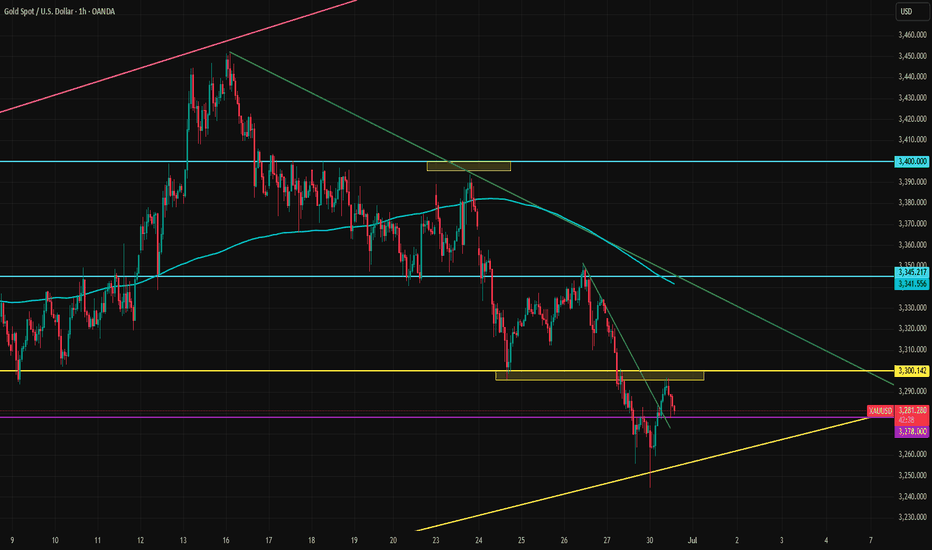Click the 3,240.000 price axis label
This screenshot has width=932, height=550.
pyautogui.click(x=912, y=496)
